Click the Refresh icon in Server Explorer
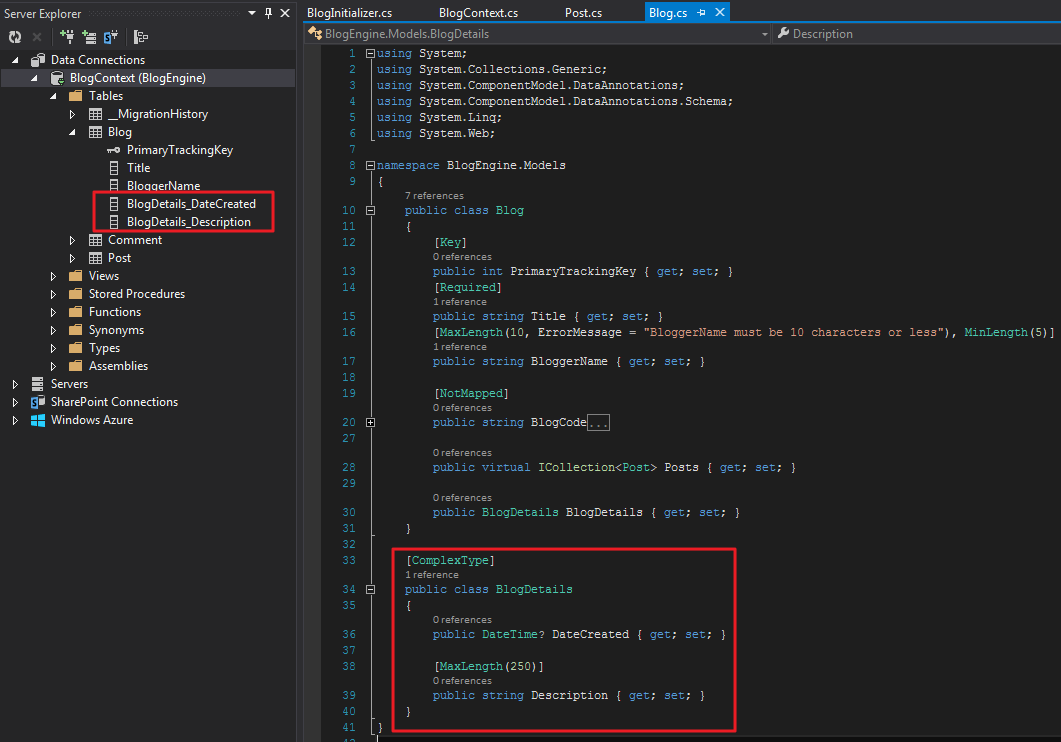The height and width of the screenshot is (742, 1061). point(15,37)
